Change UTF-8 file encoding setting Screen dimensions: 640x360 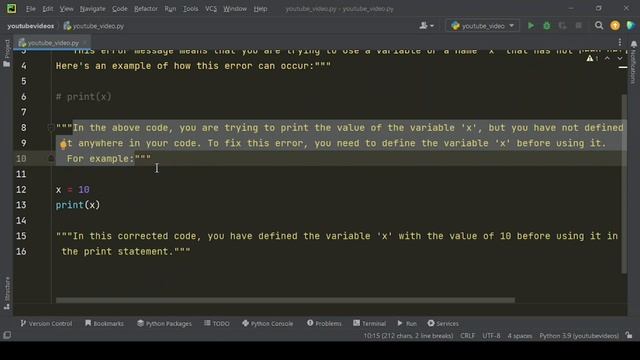[x=491, y=336]
